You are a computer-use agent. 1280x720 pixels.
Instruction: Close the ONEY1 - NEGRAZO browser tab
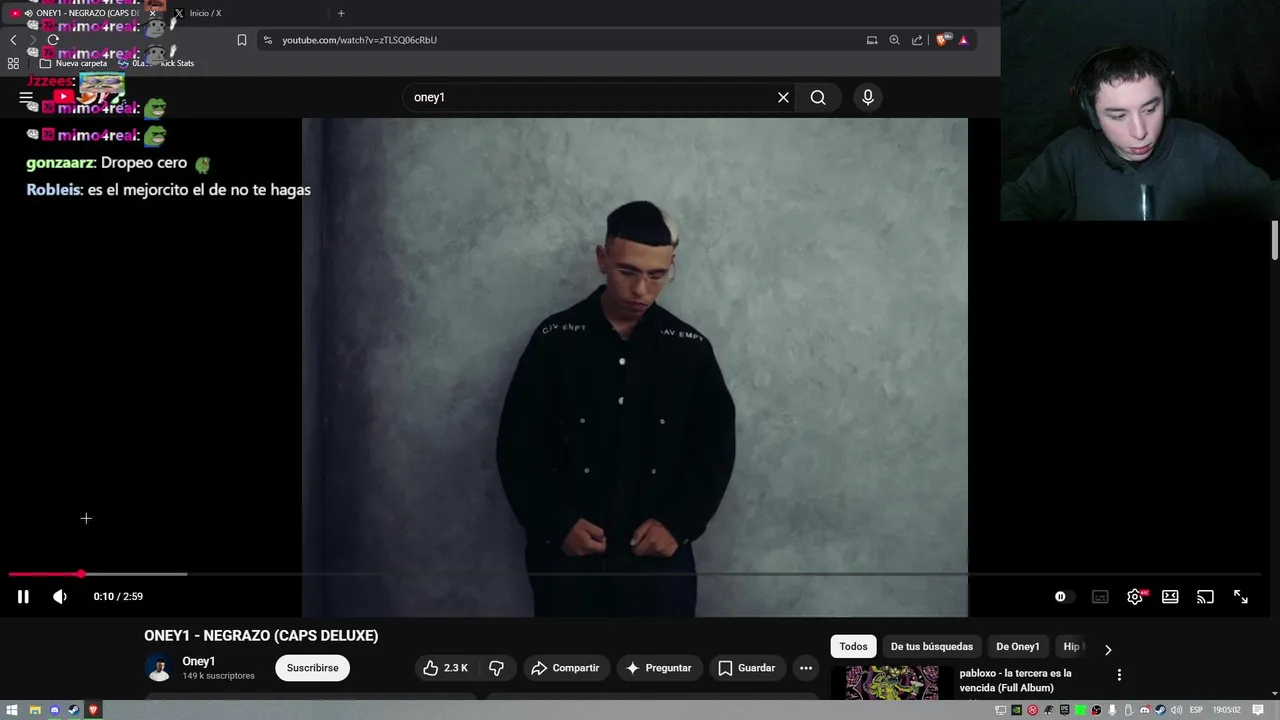click(x=152, y=13)
